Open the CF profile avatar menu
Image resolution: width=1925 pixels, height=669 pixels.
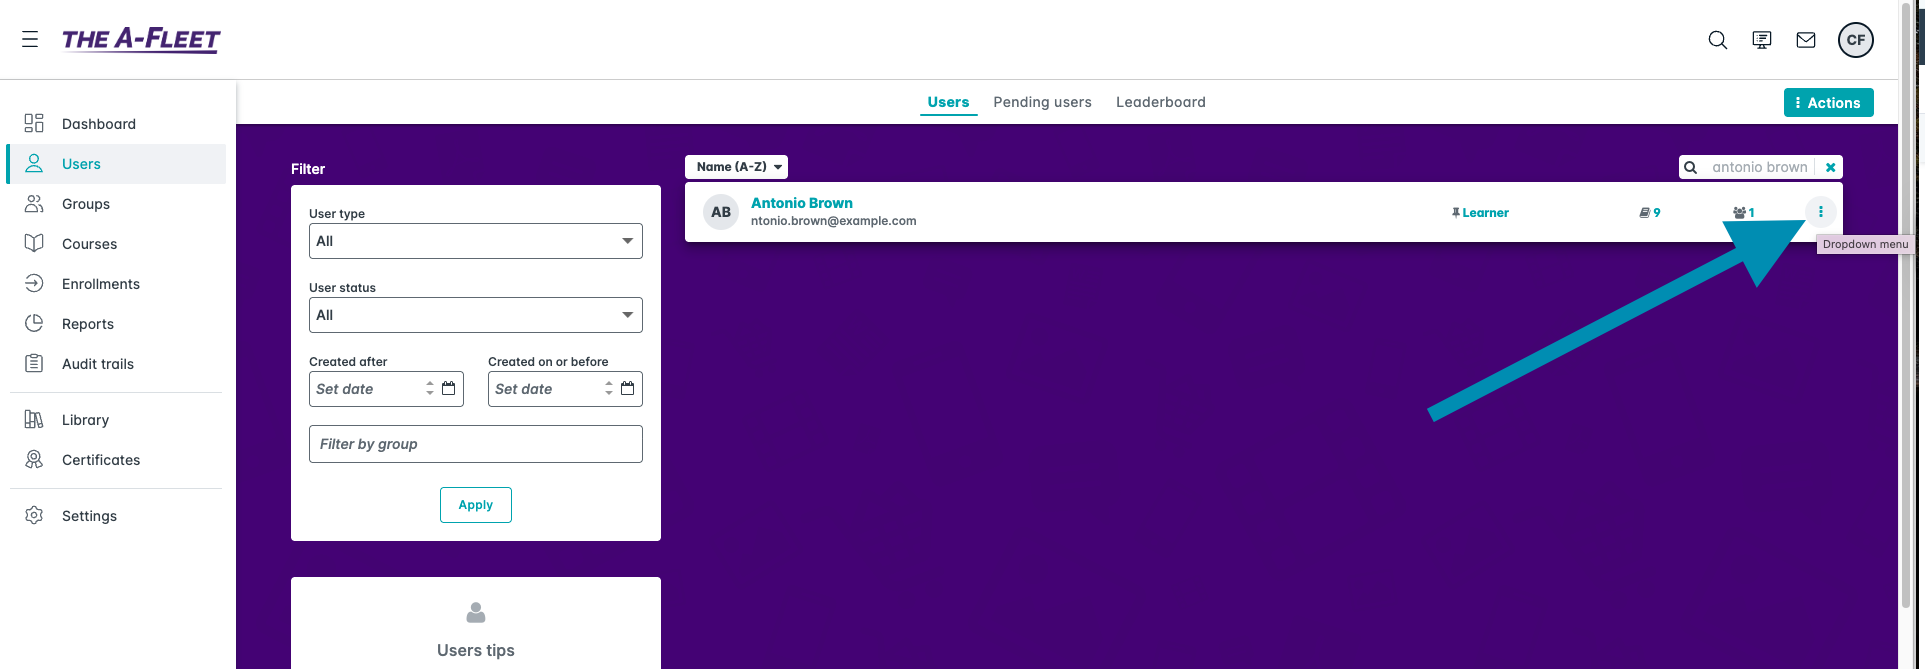(x=1855, y=40)
